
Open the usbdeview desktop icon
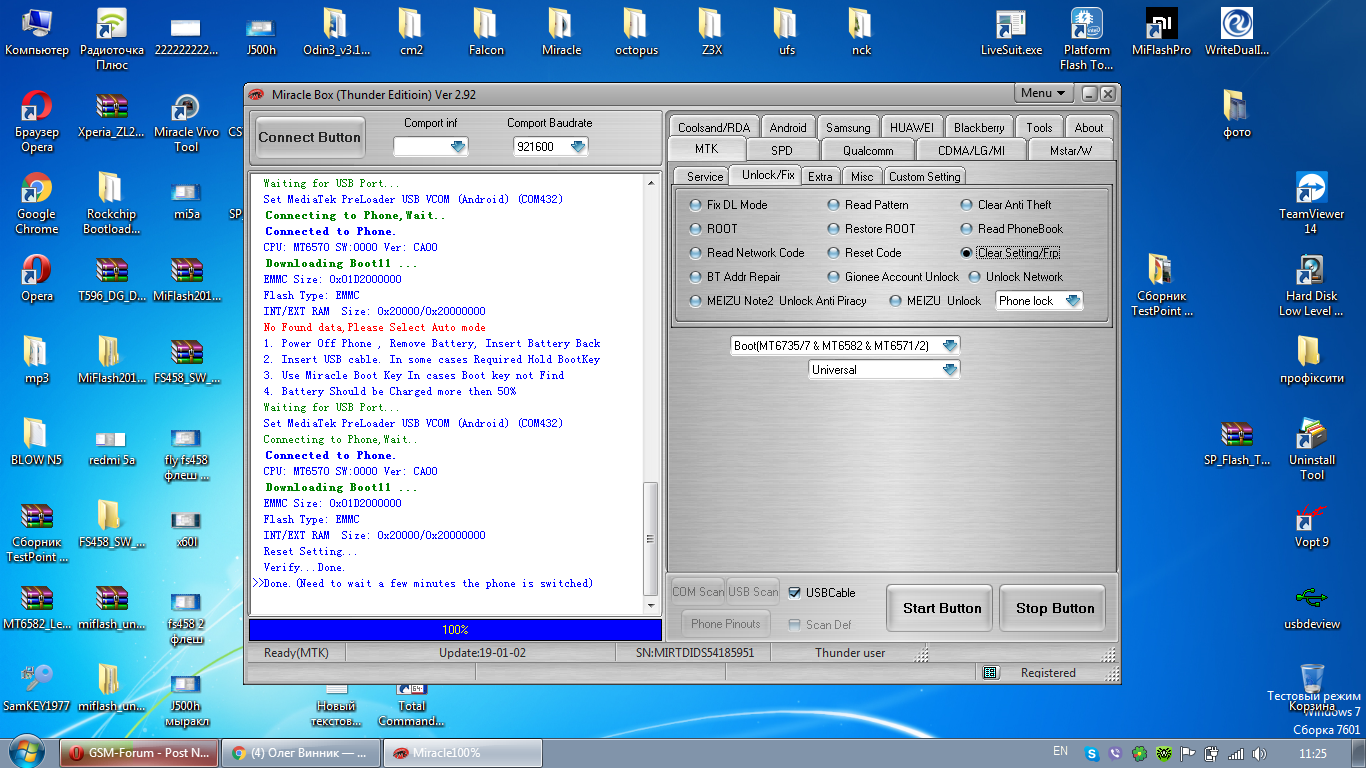tap(1311, 607)
